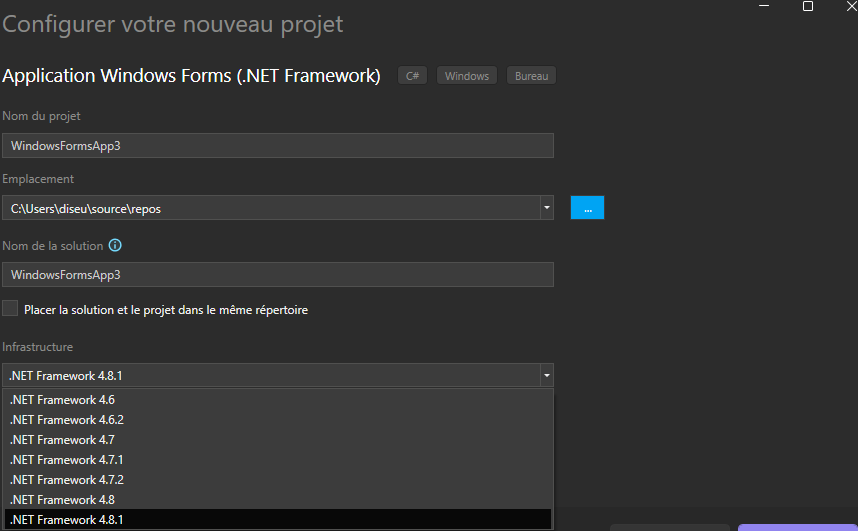Expand the location path dropdown arrow
This screenshot has width=858, height=531.
[x=546, y=208]
